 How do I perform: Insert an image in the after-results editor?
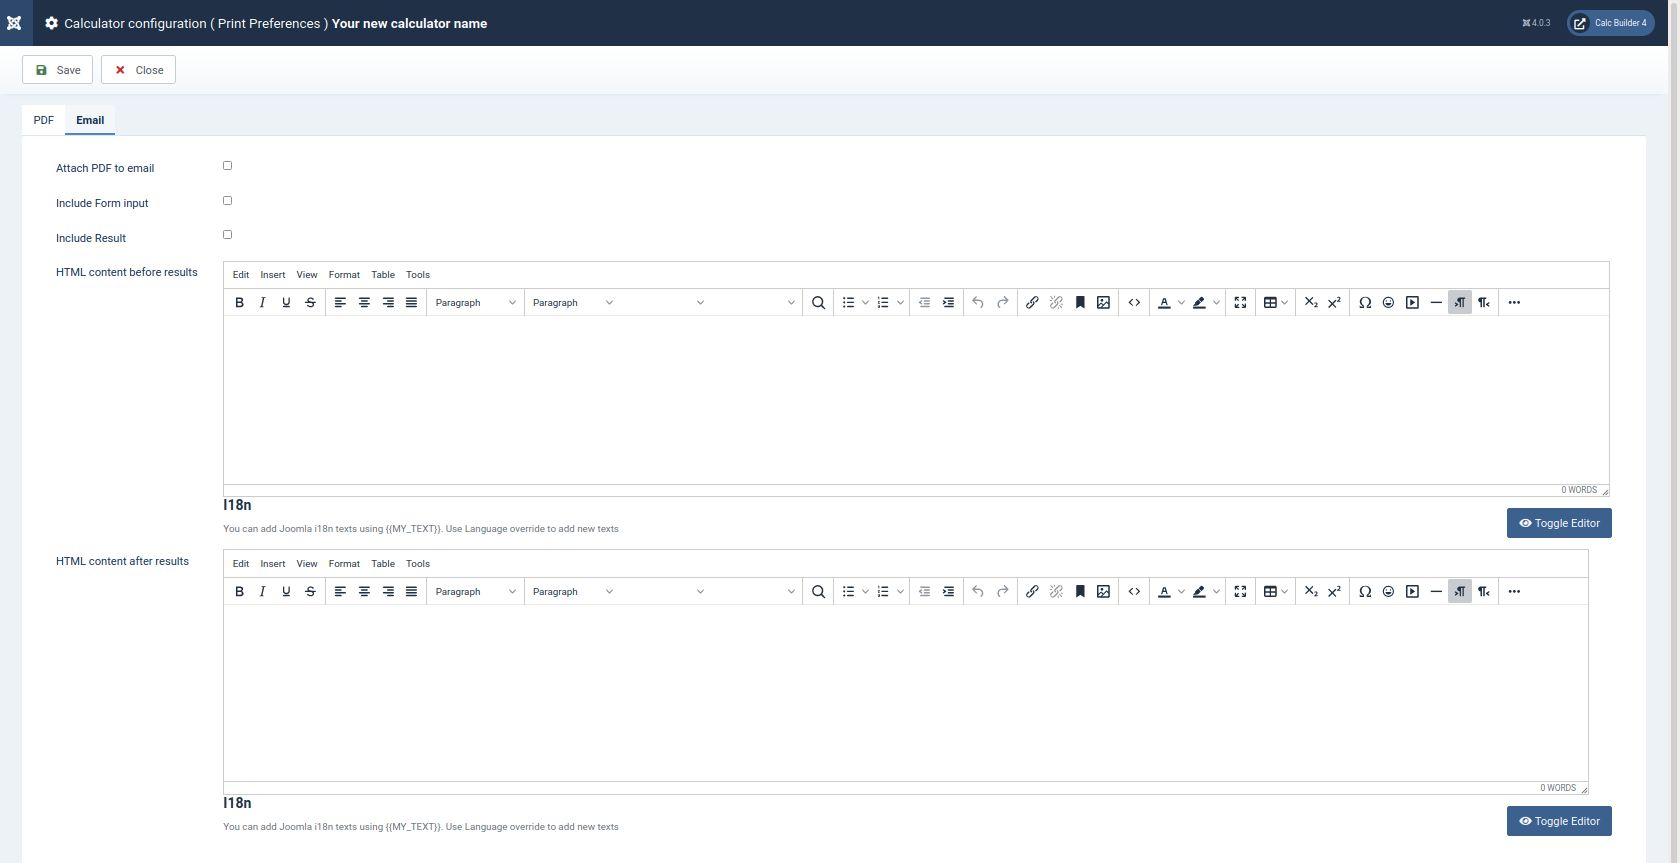coord(1103,591)
